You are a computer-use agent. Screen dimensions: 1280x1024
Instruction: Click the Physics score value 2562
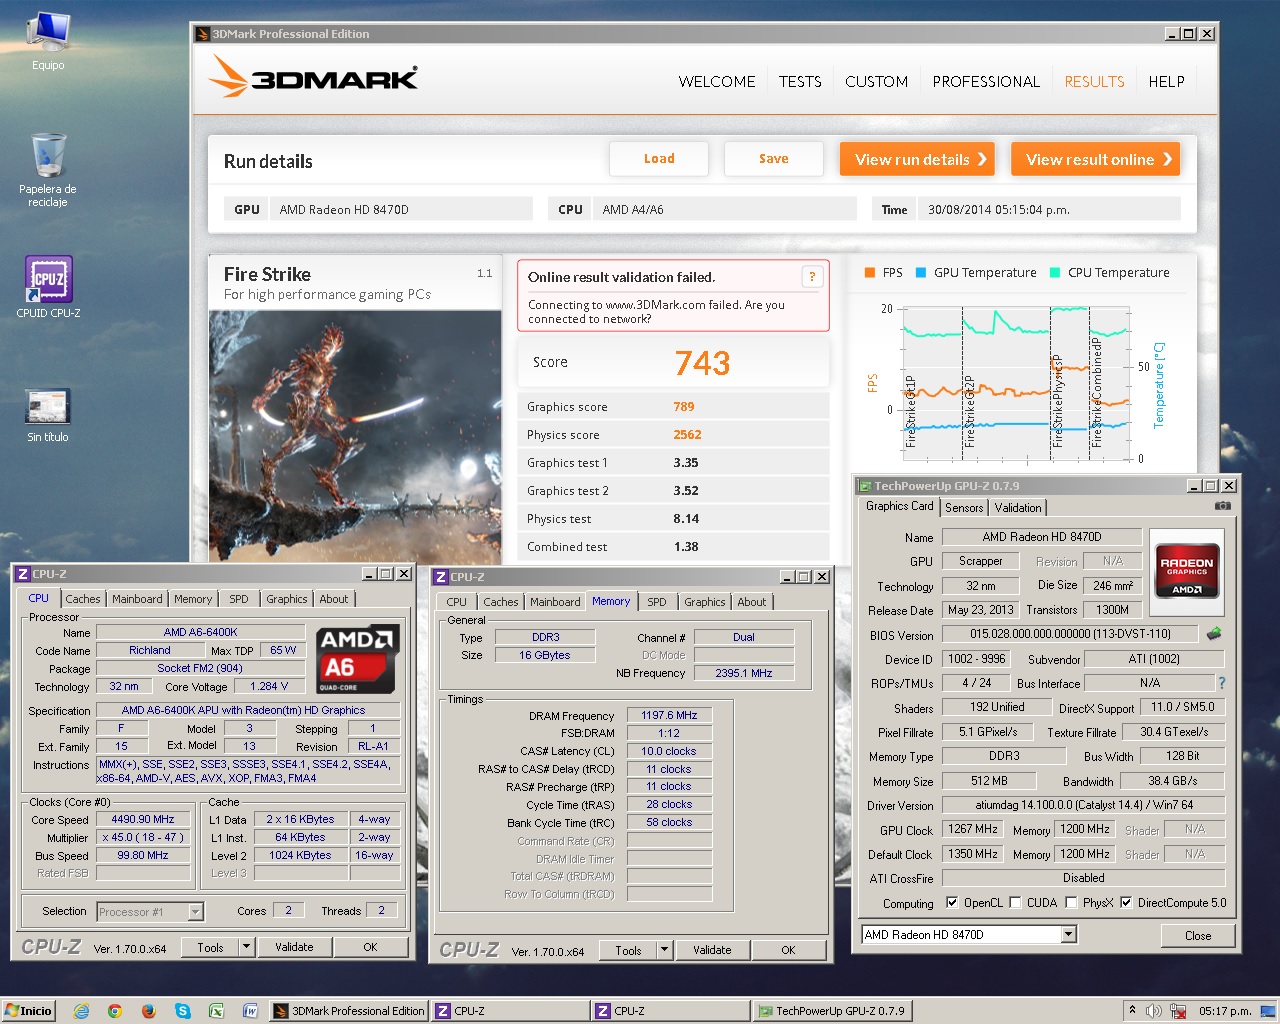coord(687,435)
